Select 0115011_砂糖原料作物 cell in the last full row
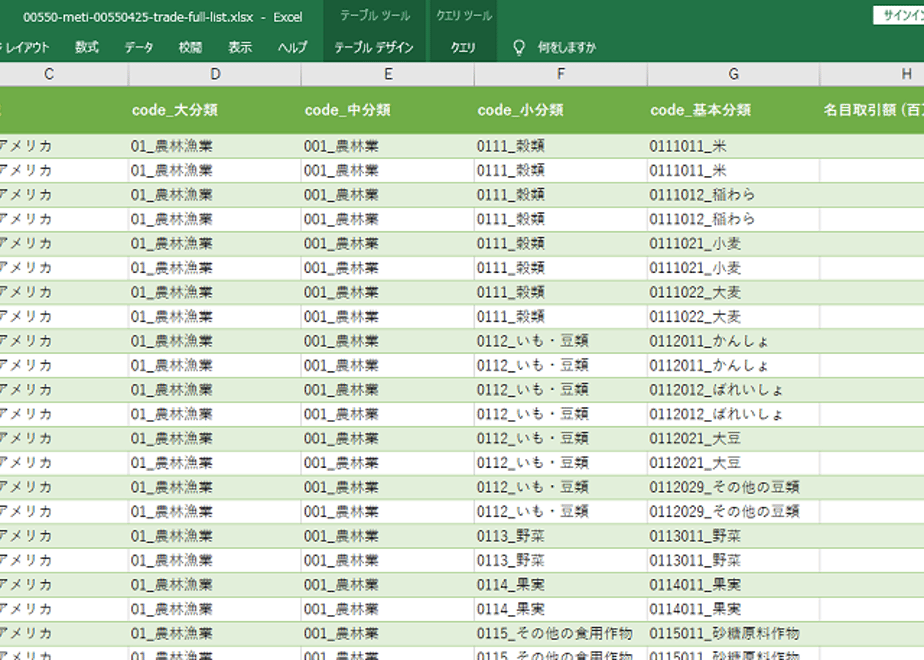 tap(733, 633)
